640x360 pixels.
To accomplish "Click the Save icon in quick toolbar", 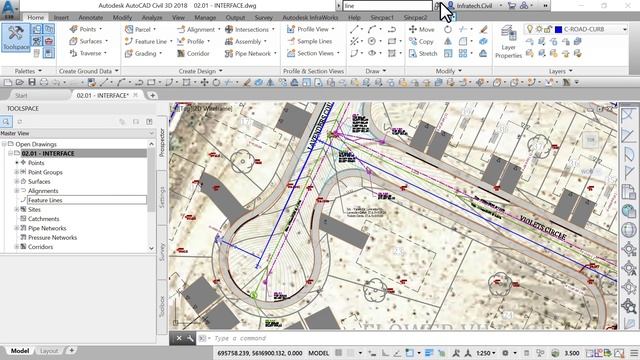I will [32, 82].
